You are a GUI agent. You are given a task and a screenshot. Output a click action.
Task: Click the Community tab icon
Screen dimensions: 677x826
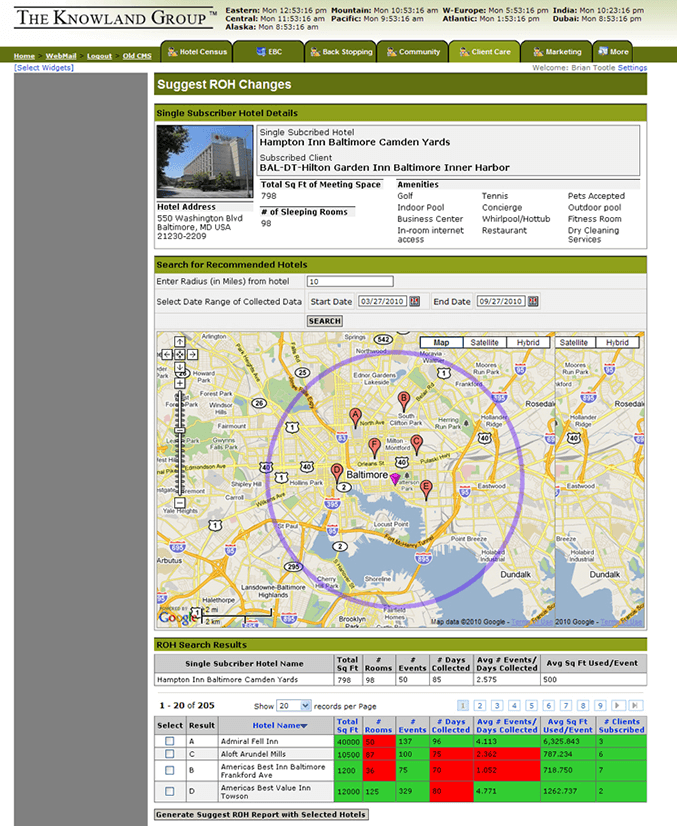coord(391,52)
